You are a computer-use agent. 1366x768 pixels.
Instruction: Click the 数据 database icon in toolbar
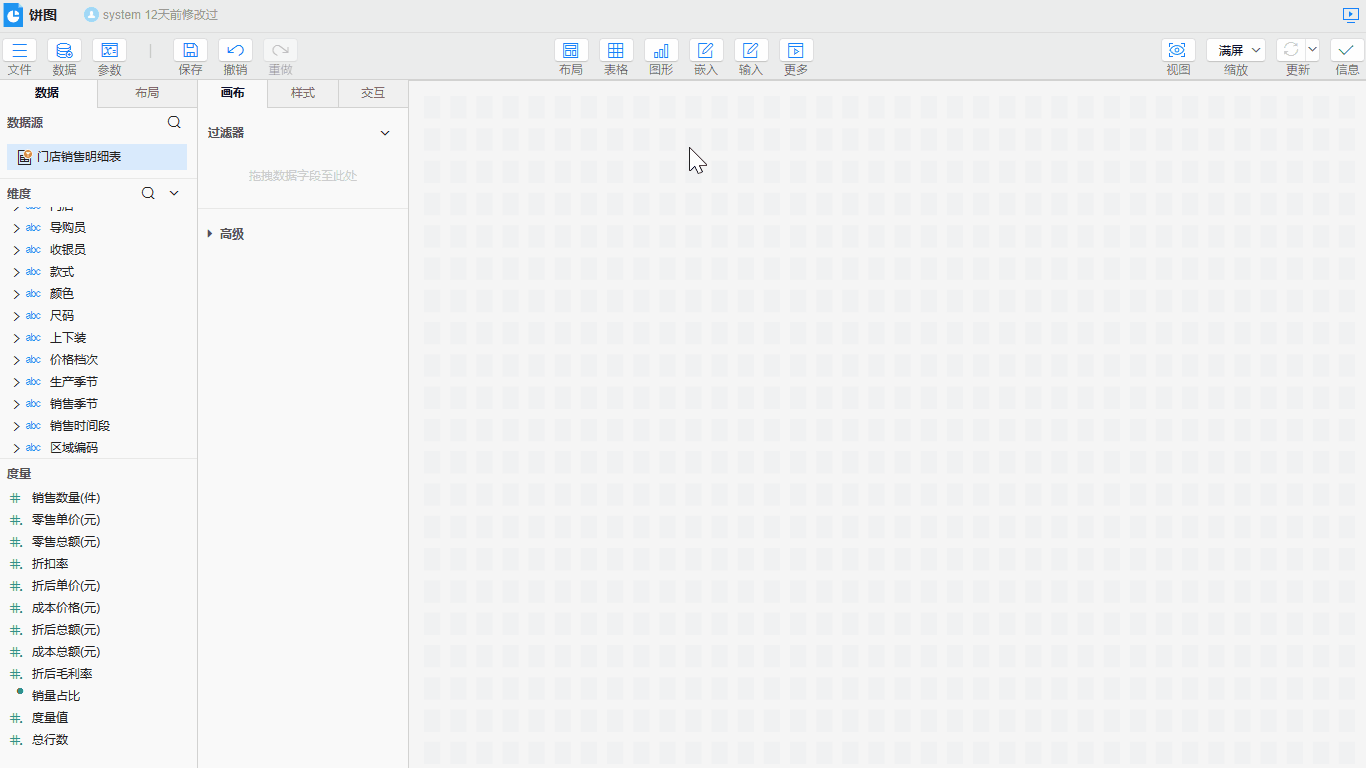point(64,50)
